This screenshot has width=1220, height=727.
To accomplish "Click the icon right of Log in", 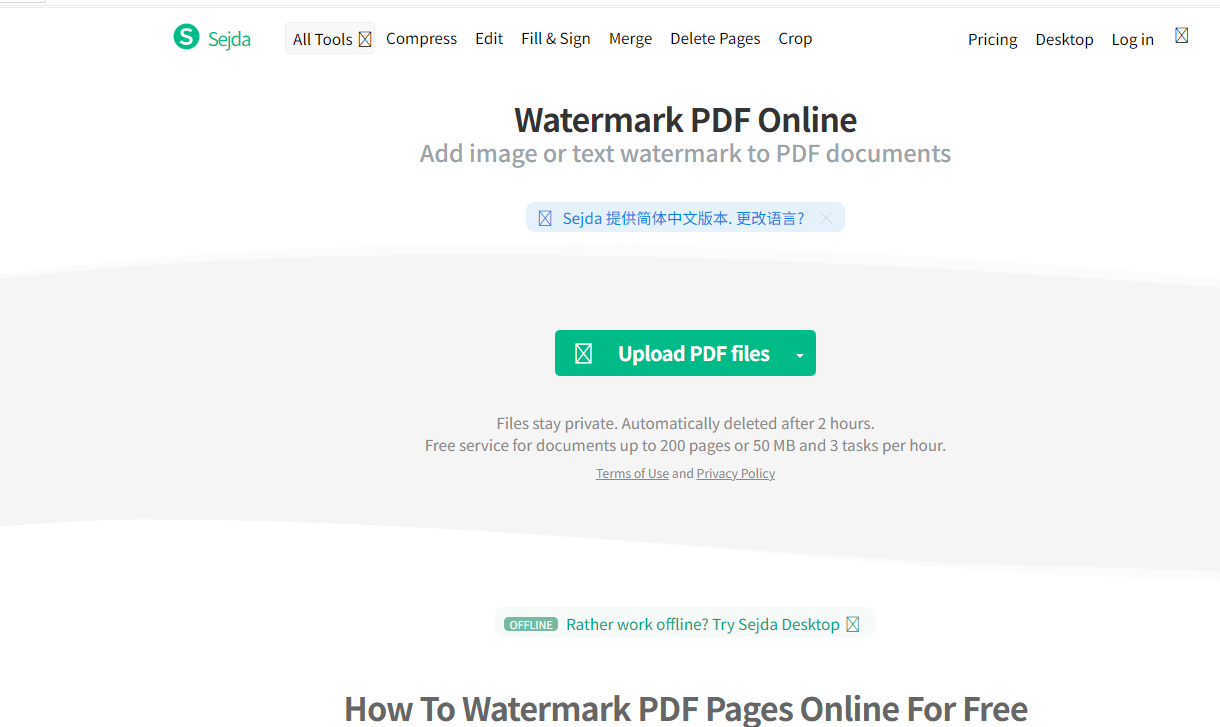I will (x=1182, y=36).
